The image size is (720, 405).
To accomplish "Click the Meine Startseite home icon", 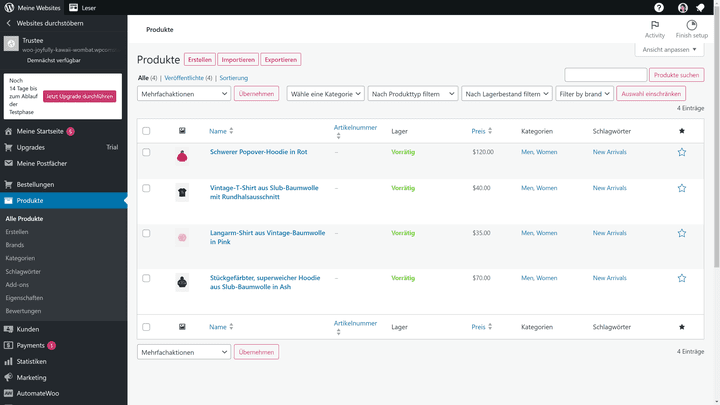I will [x=8, y=131].
